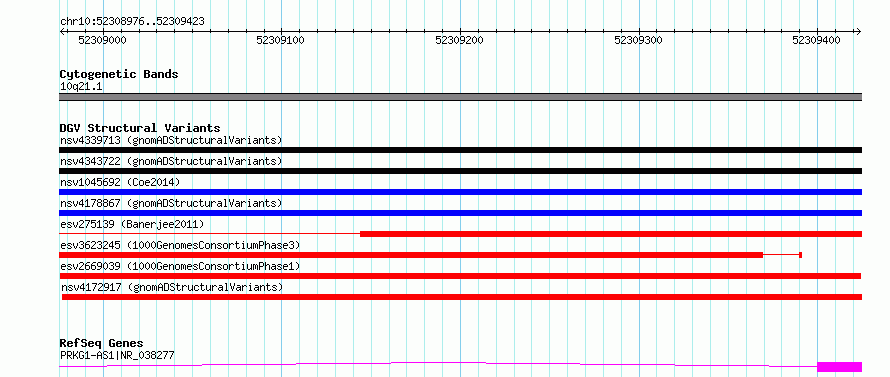890x377 pixels.
Task: Click ruler tick label 52309200
Action: [460, 40]
